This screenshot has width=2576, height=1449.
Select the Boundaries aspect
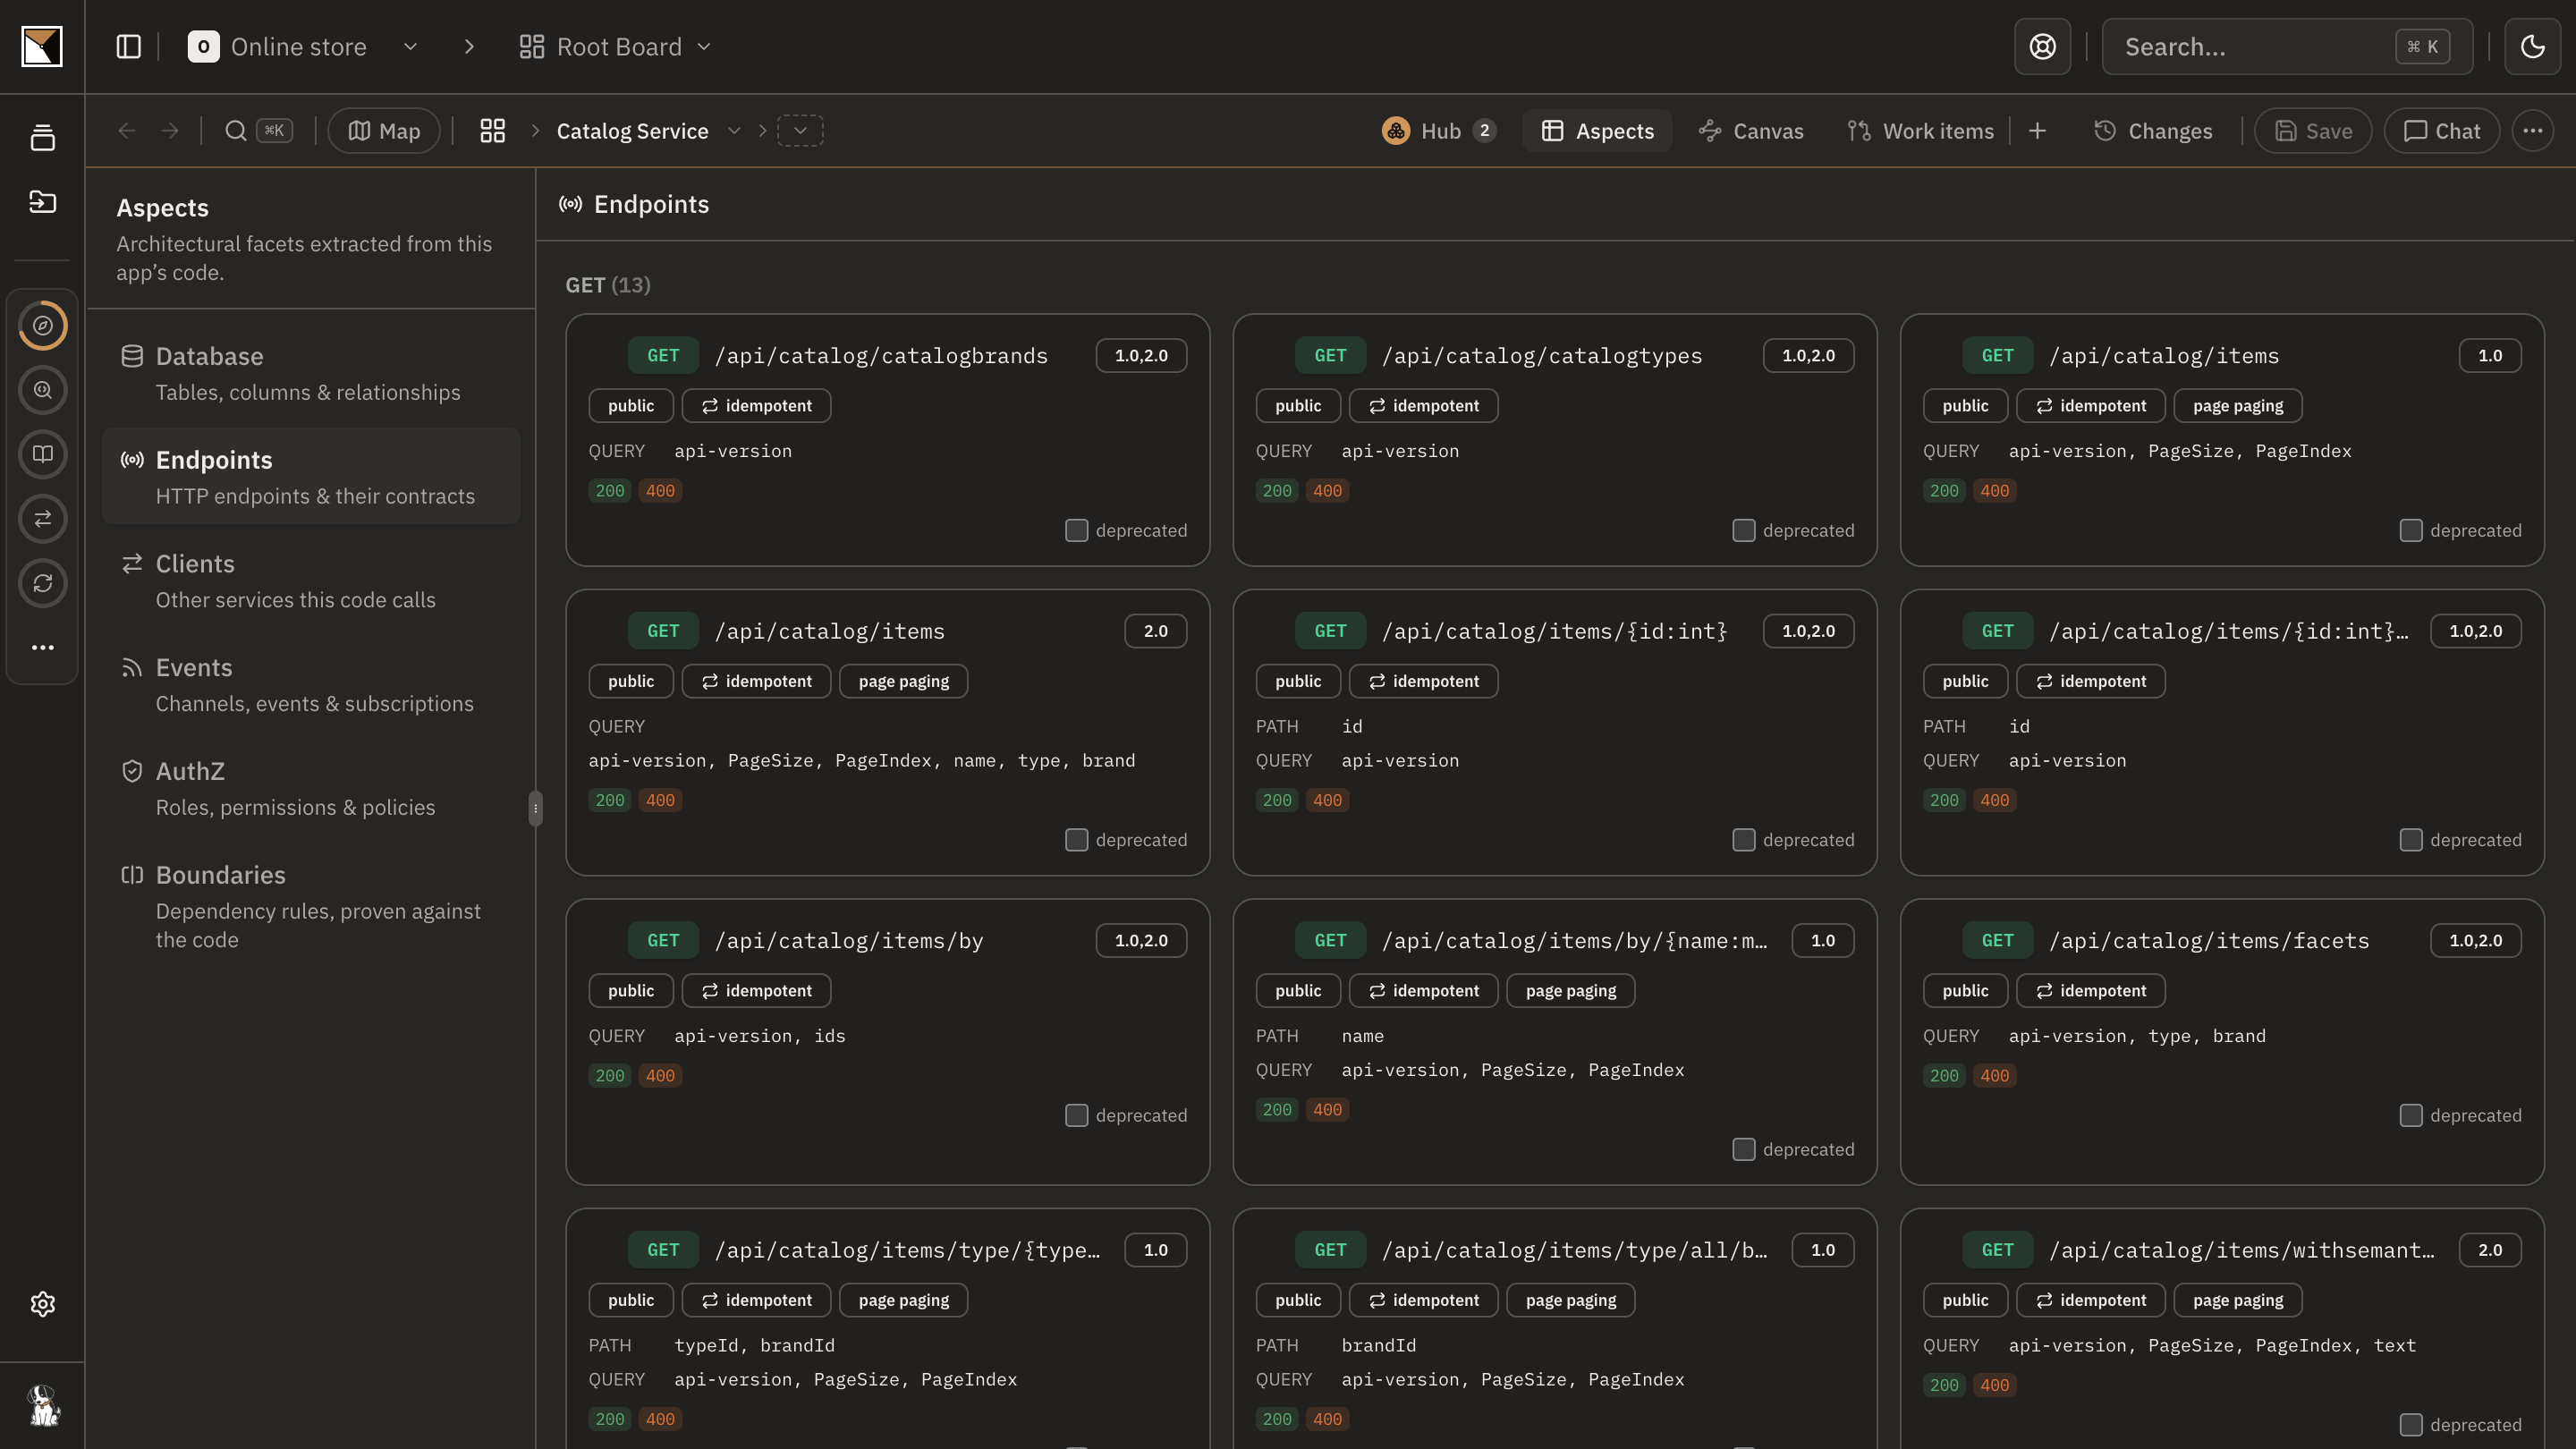click(x=311, y=906)
